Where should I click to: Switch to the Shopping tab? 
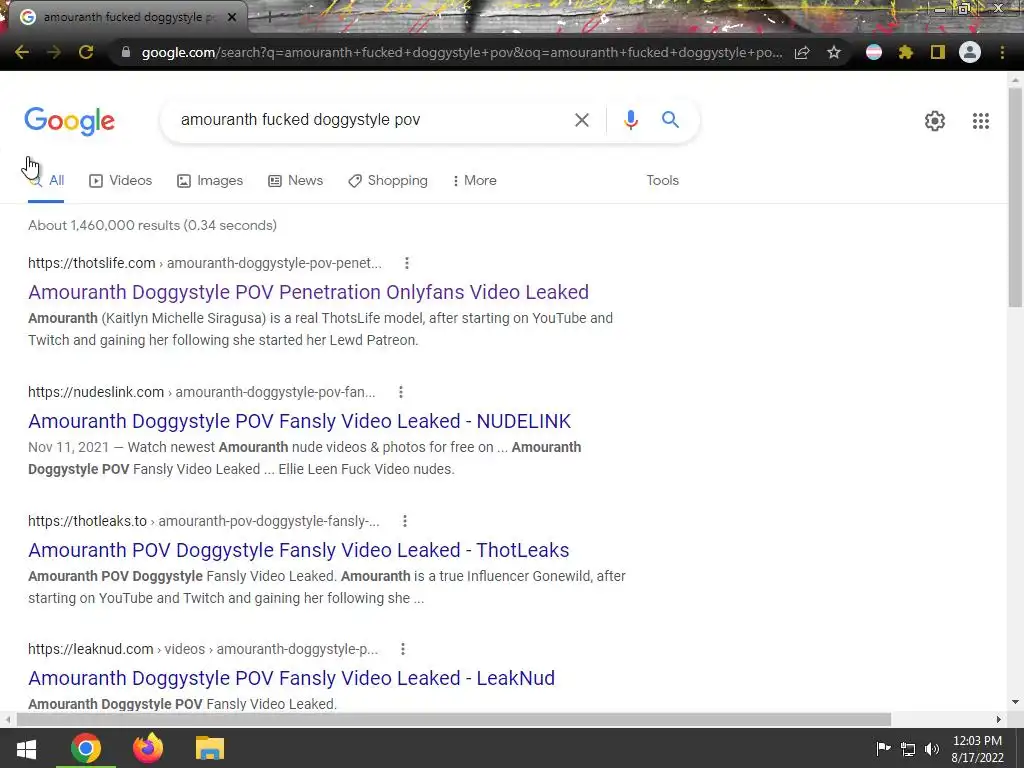click(x=388, y=181)
